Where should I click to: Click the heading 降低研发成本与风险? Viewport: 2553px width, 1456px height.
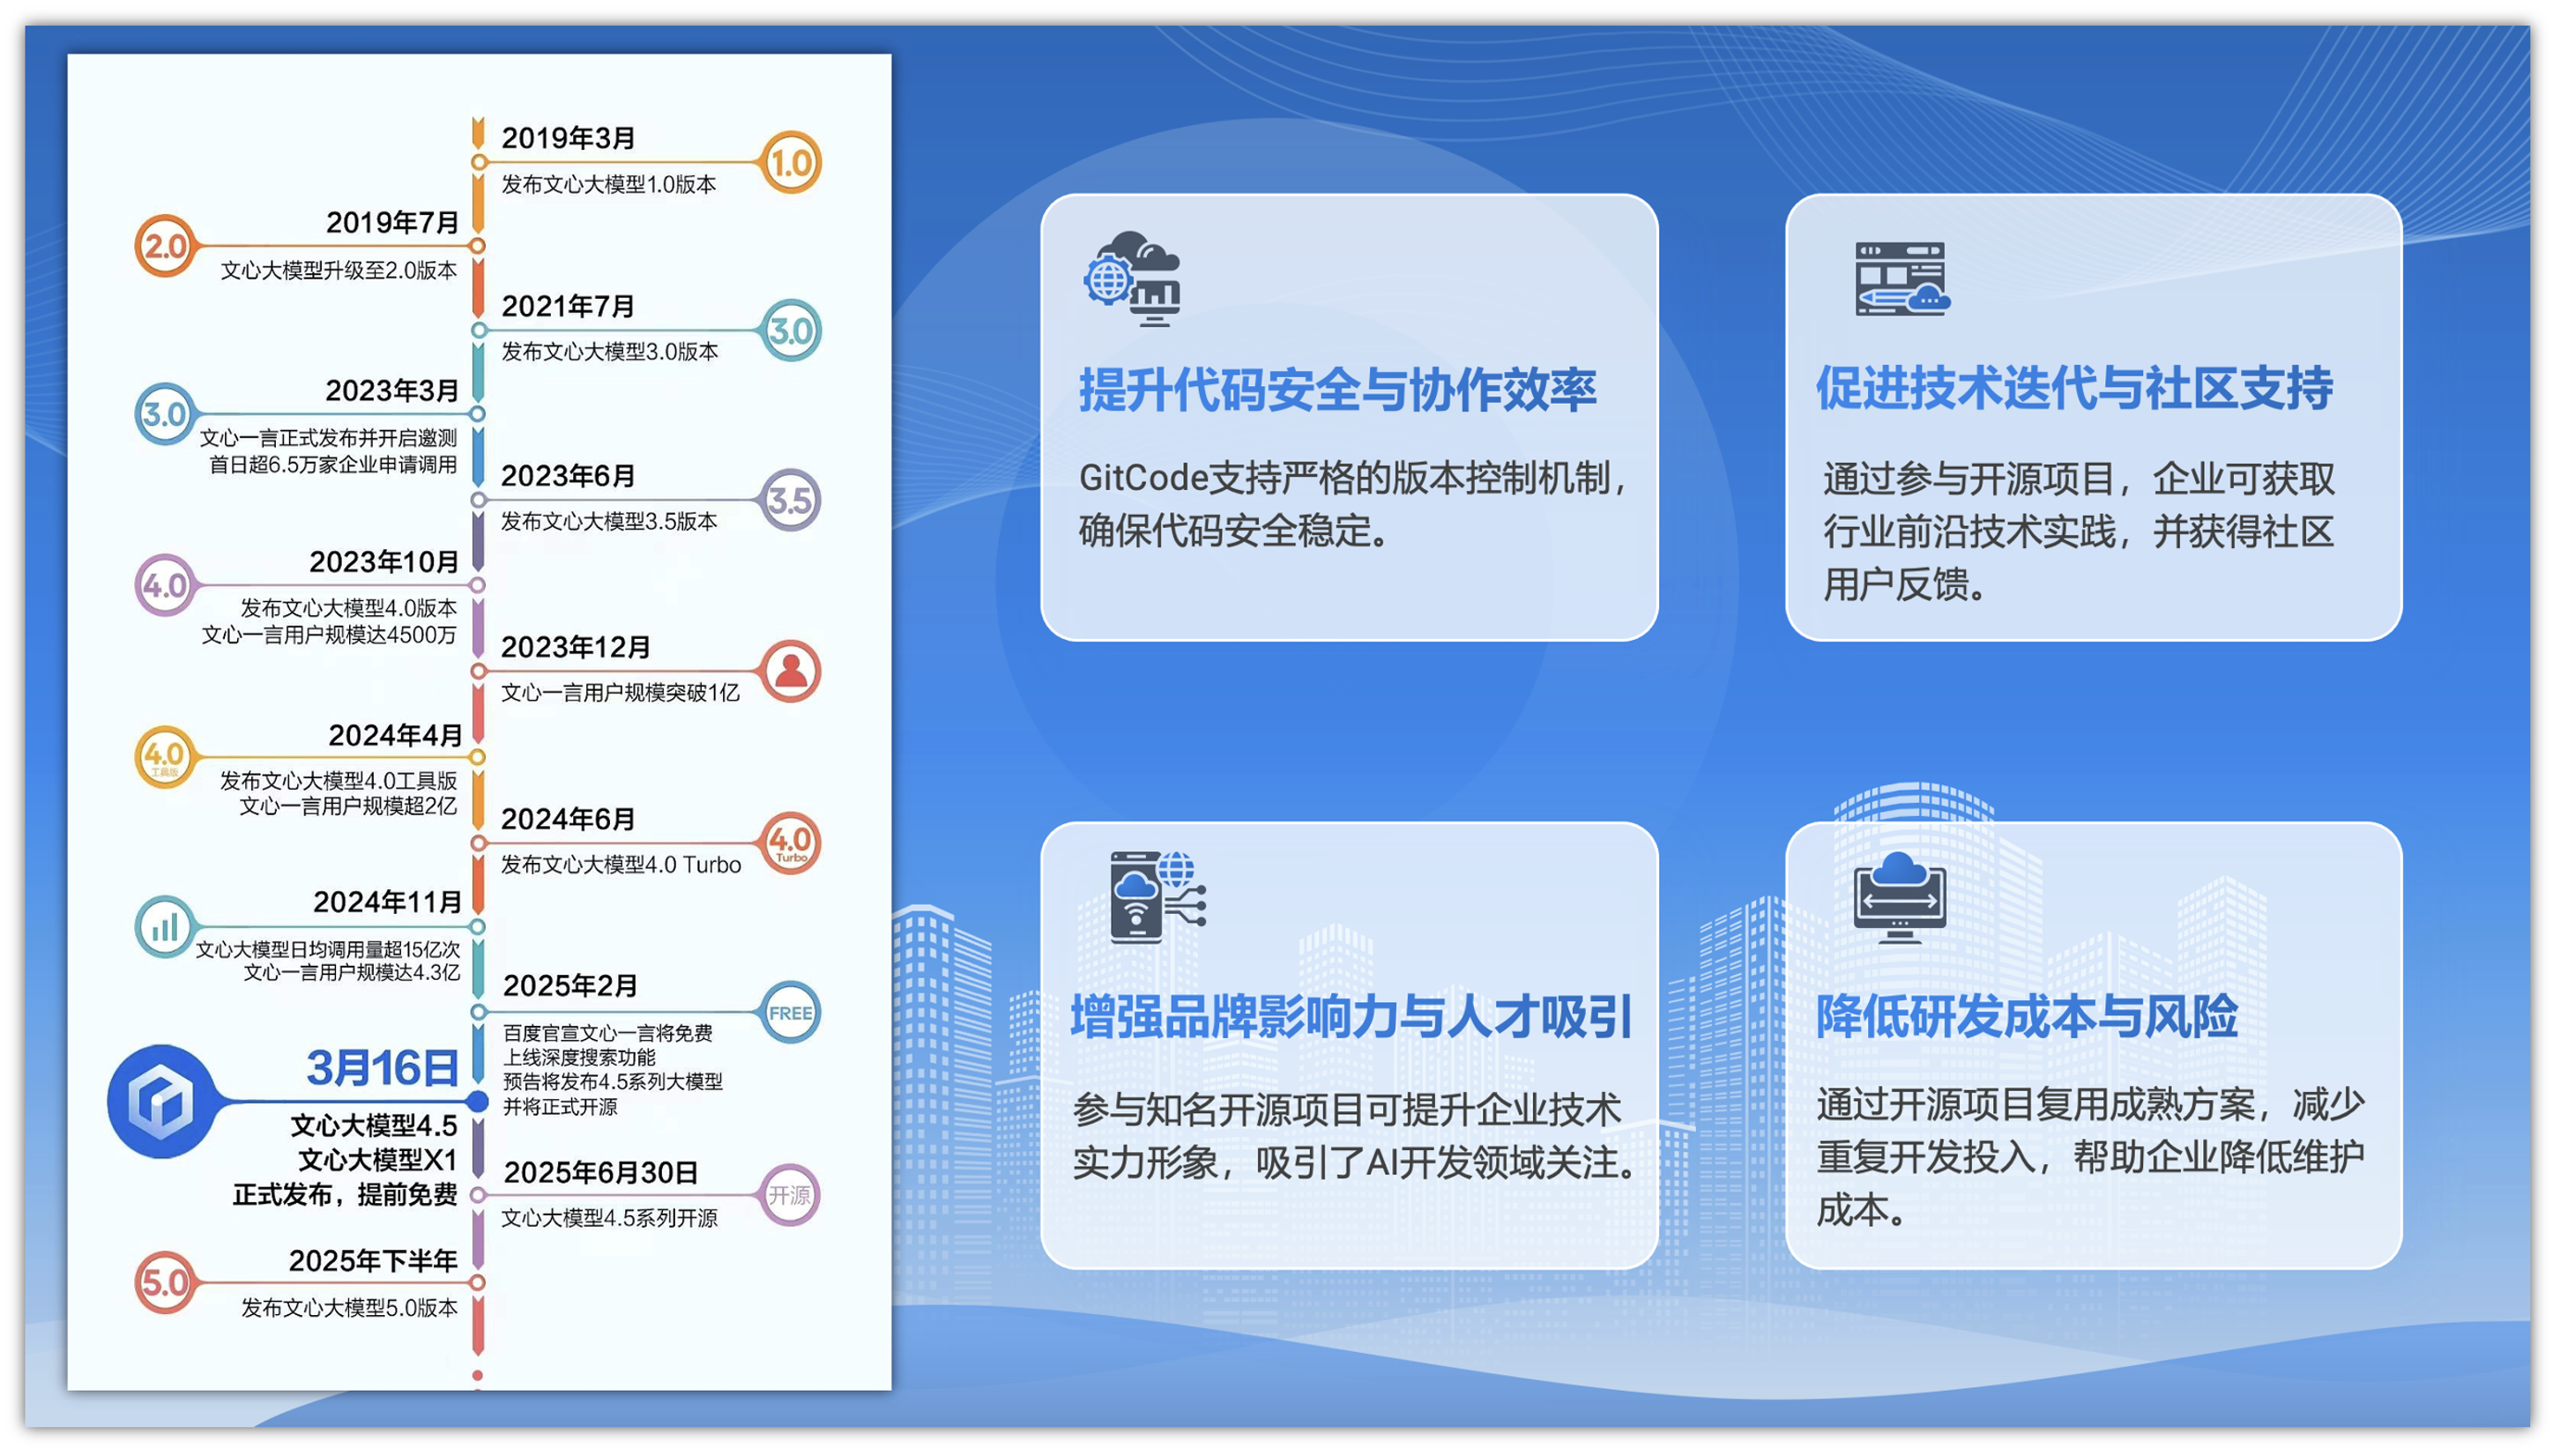coord(2027,1017)
